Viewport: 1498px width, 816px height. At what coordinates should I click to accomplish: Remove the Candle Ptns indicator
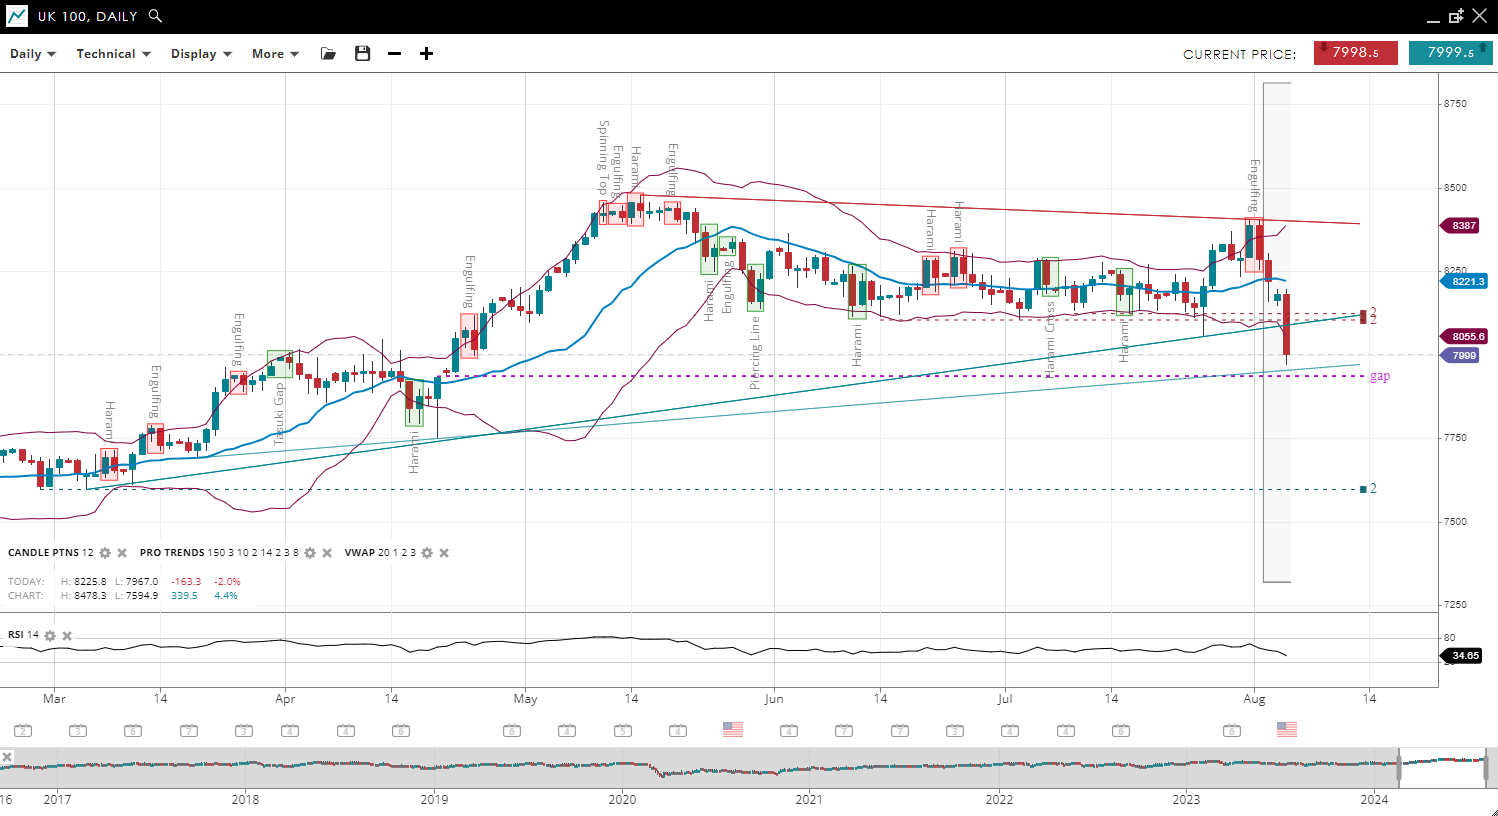click(x=122, y=553)
